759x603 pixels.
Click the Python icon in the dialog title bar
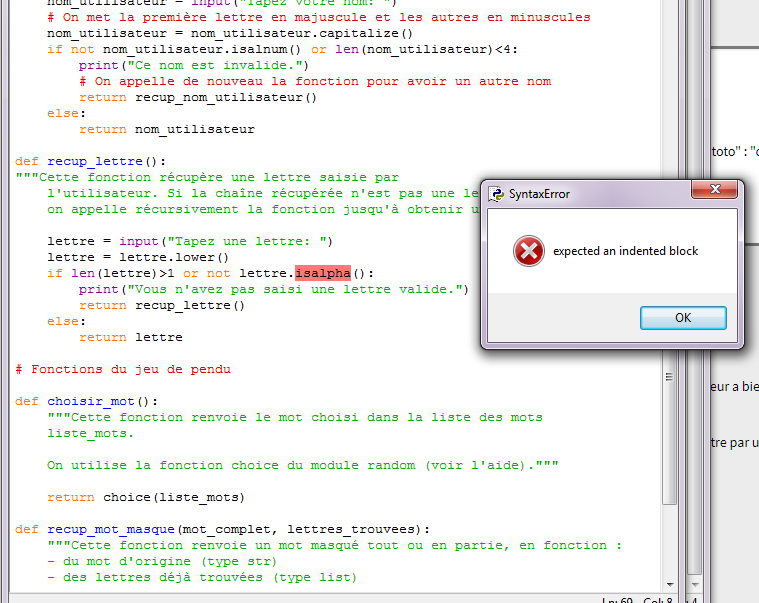[x=496, y=194]
